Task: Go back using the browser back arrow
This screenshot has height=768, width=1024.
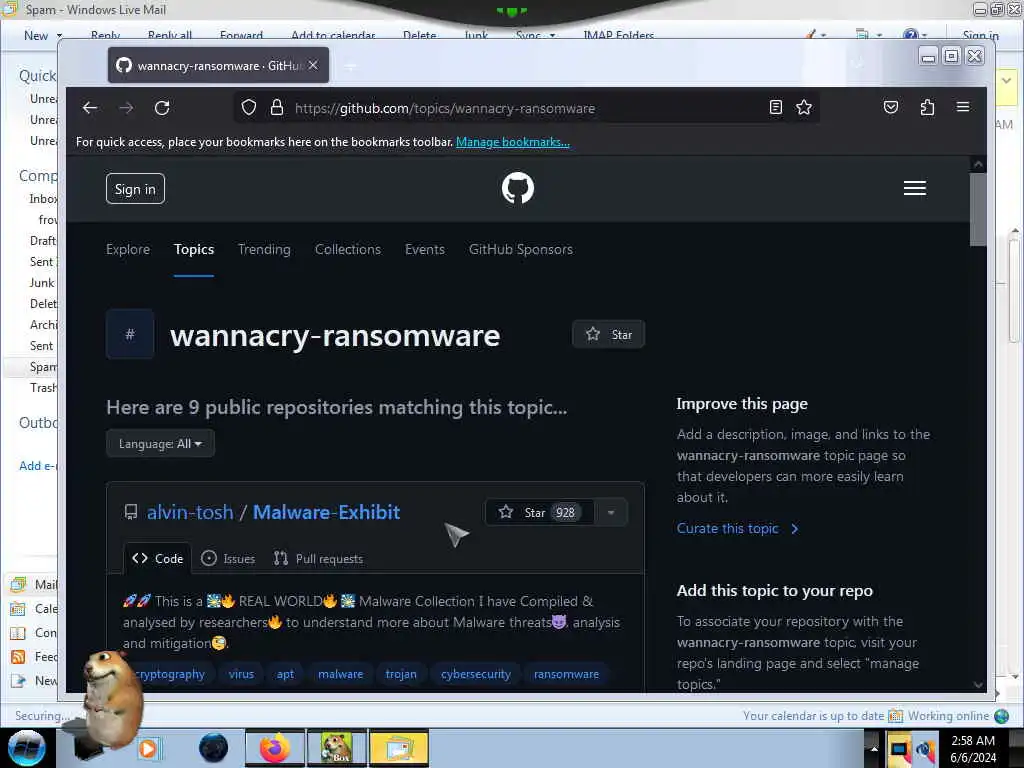Action: (90, 108)
